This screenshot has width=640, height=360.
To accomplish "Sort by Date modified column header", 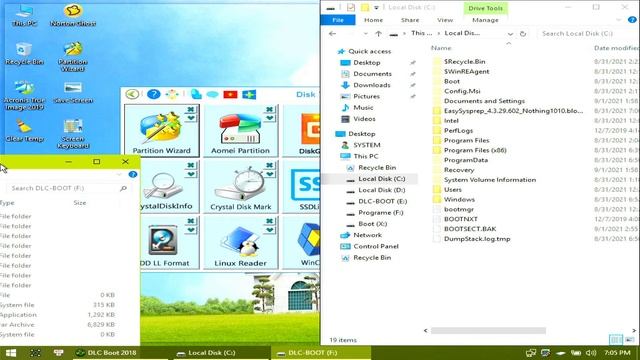I will click(616, 48).
